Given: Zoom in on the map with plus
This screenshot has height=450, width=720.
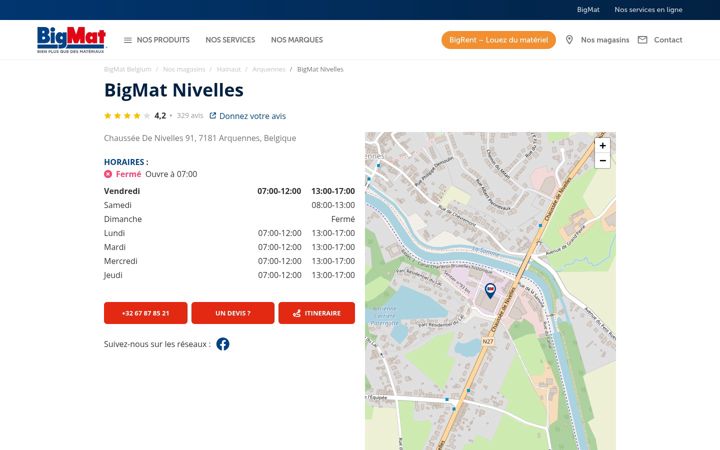Looking at the screenshot, I should click(x=602, y=146).
